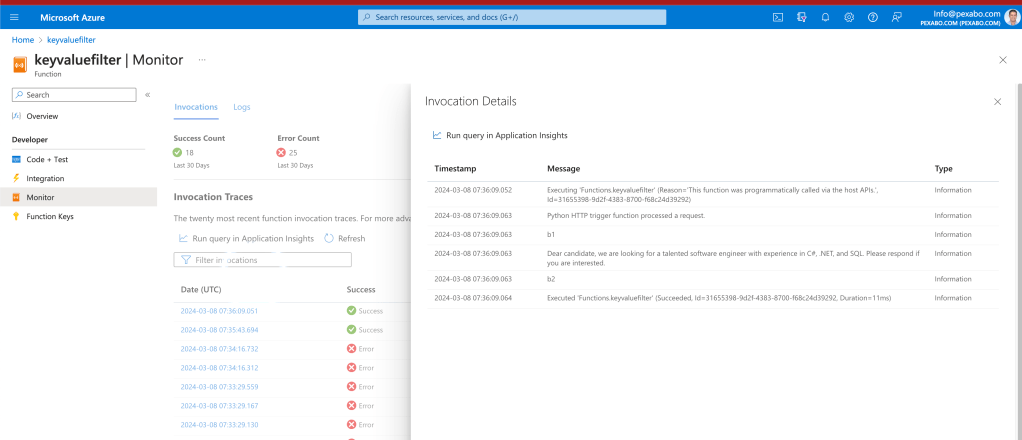Click the Success column header
The image size is (1022, 440).
(361, 289)
